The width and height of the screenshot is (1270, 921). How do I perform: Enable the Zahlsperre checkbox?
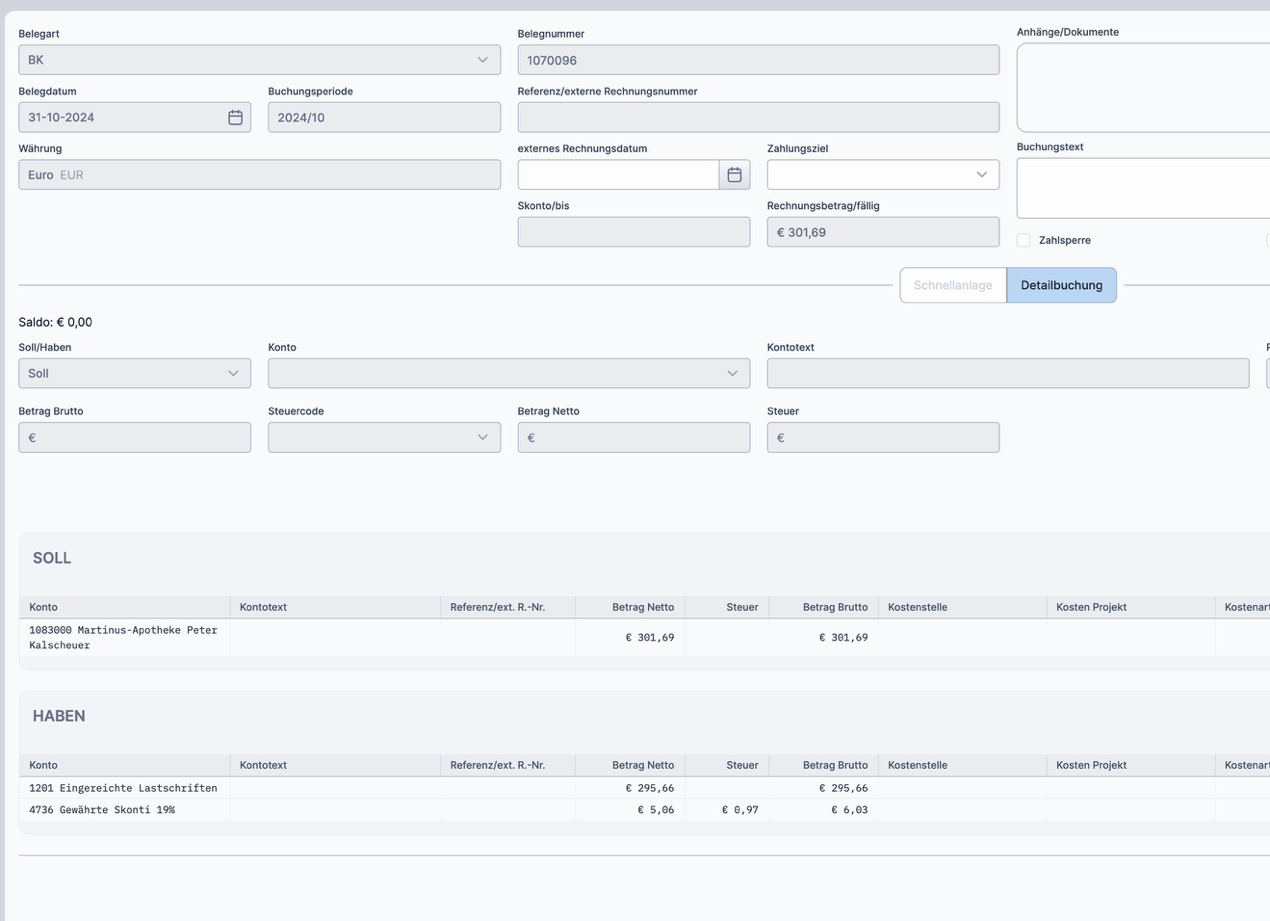pyautogui.click(x=1023, y=241)
